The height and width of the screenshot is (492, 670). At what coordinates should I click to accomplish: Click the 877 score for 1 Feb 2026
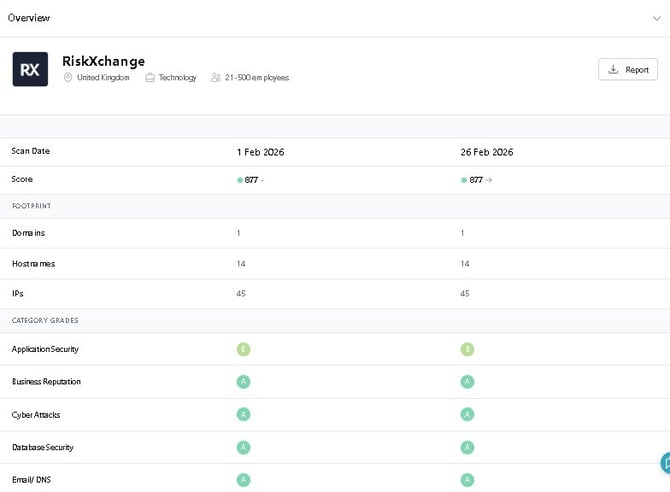pyautogui.click(x=250, y=180)
